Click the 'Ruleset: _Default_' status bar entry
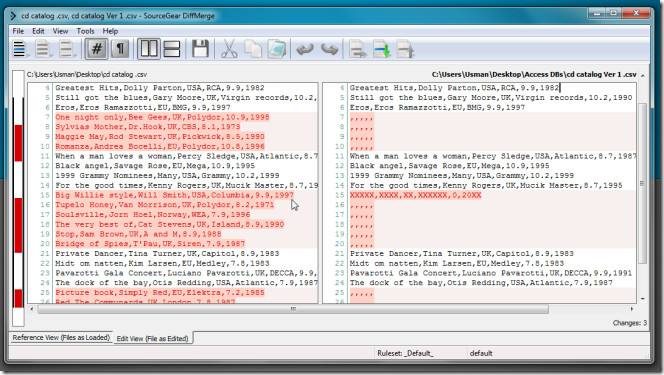 tap(405, 353)
